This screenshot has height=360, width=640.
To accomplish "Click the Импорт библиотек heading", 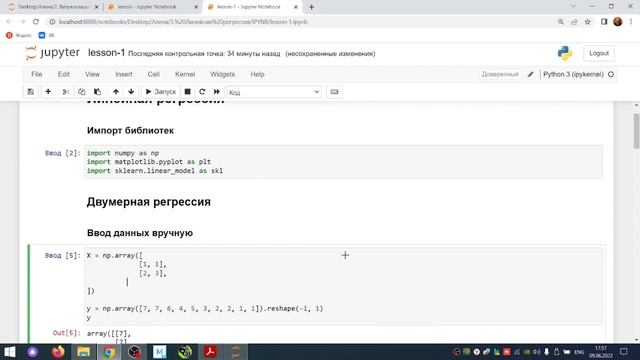I will click(130, 131).
